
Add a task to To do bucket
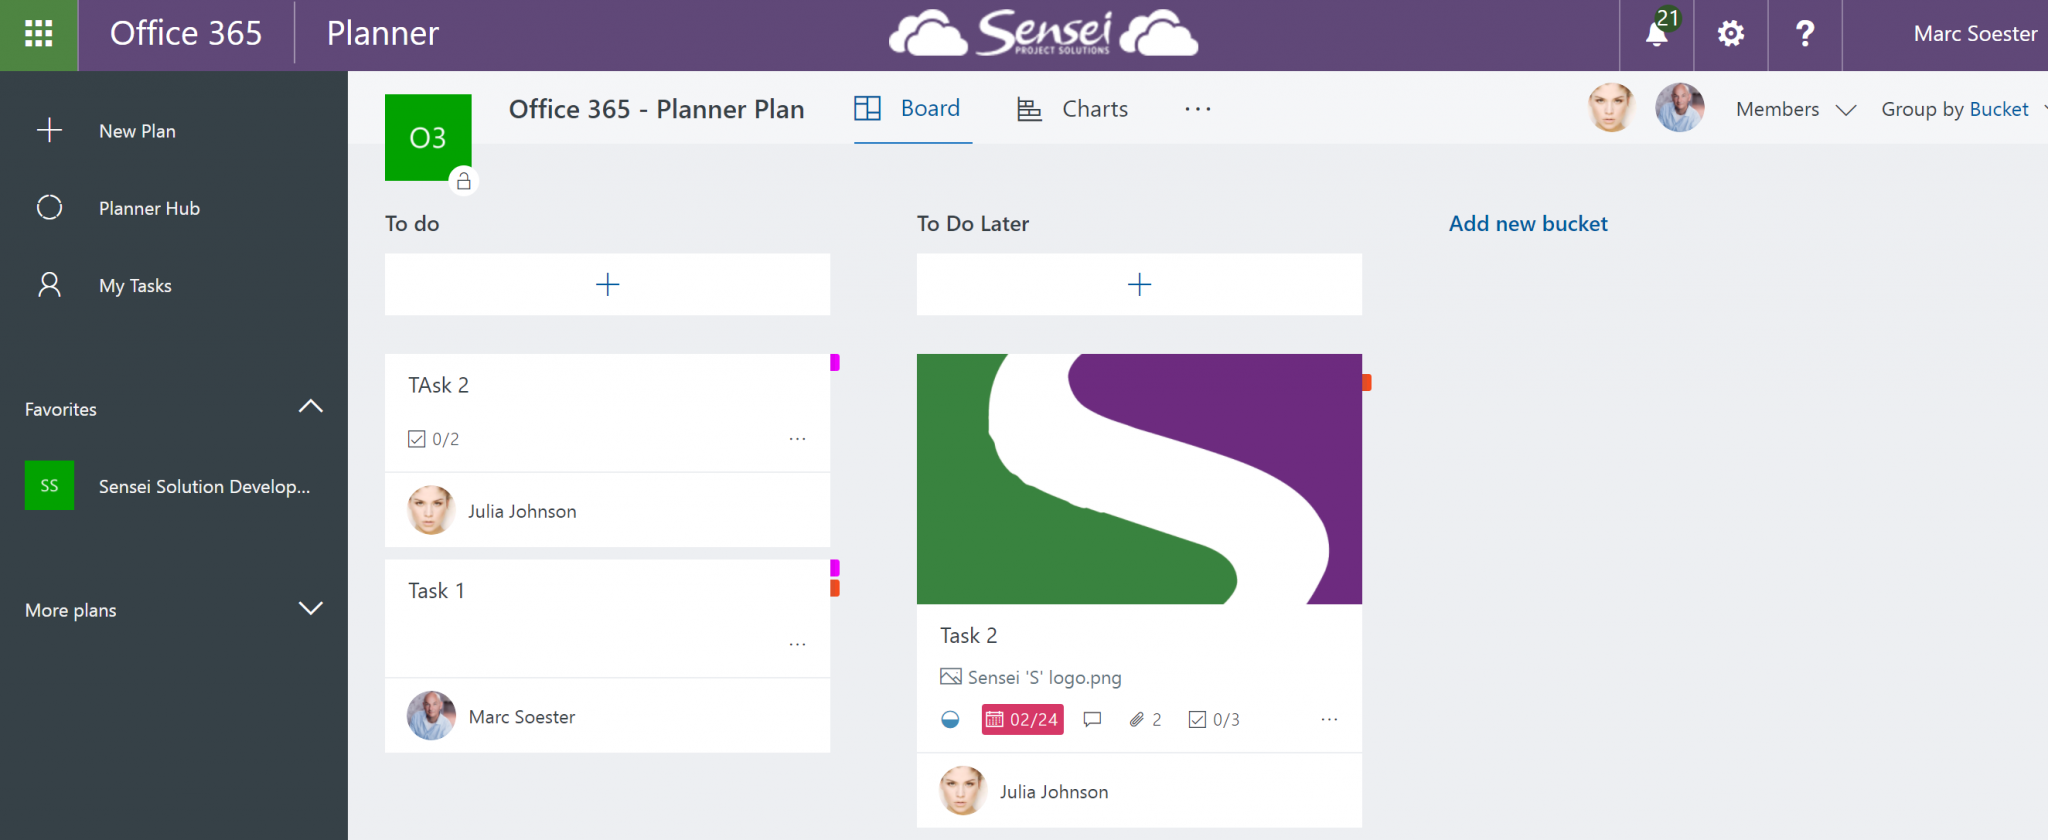pyautogui.click(x=607, y=284)
